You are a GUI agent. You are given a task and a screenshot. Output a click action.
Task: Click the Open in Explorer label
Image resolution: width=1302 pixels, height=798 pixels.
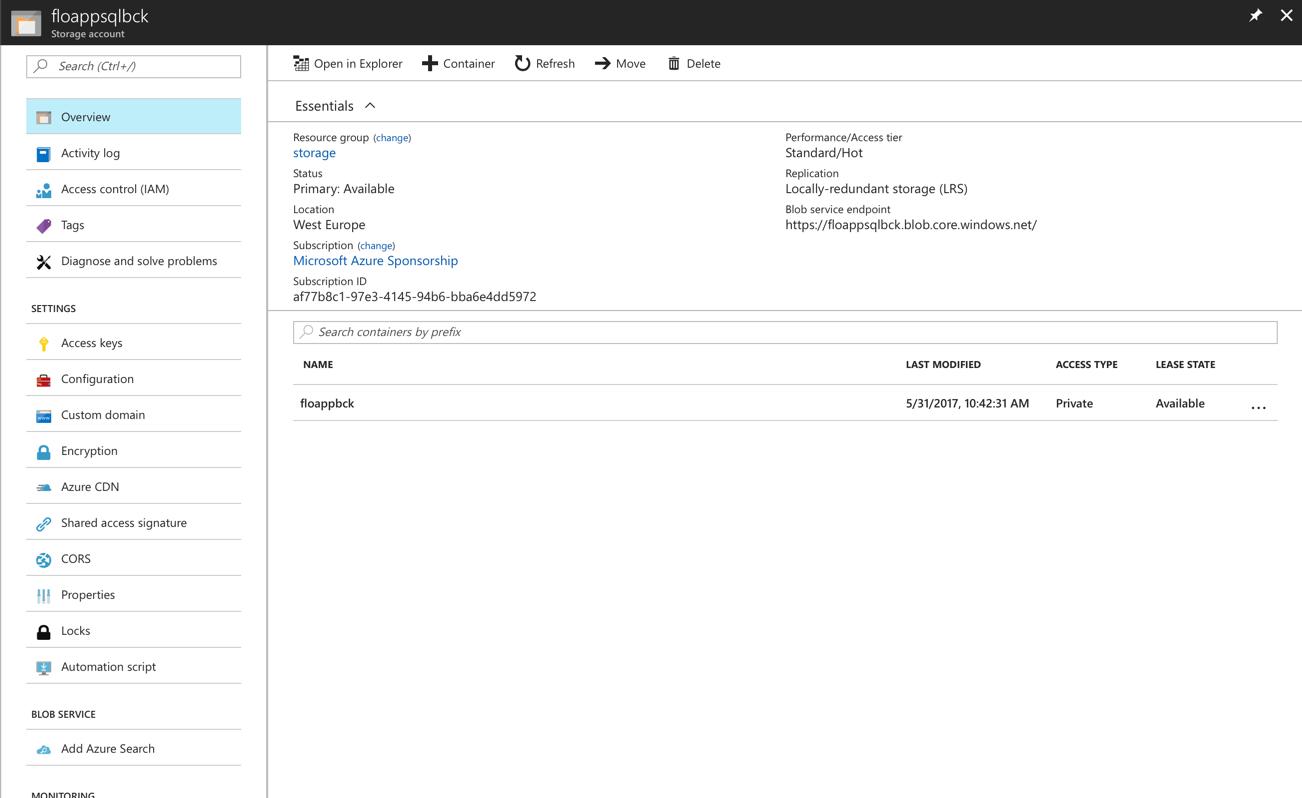point(358,63)
